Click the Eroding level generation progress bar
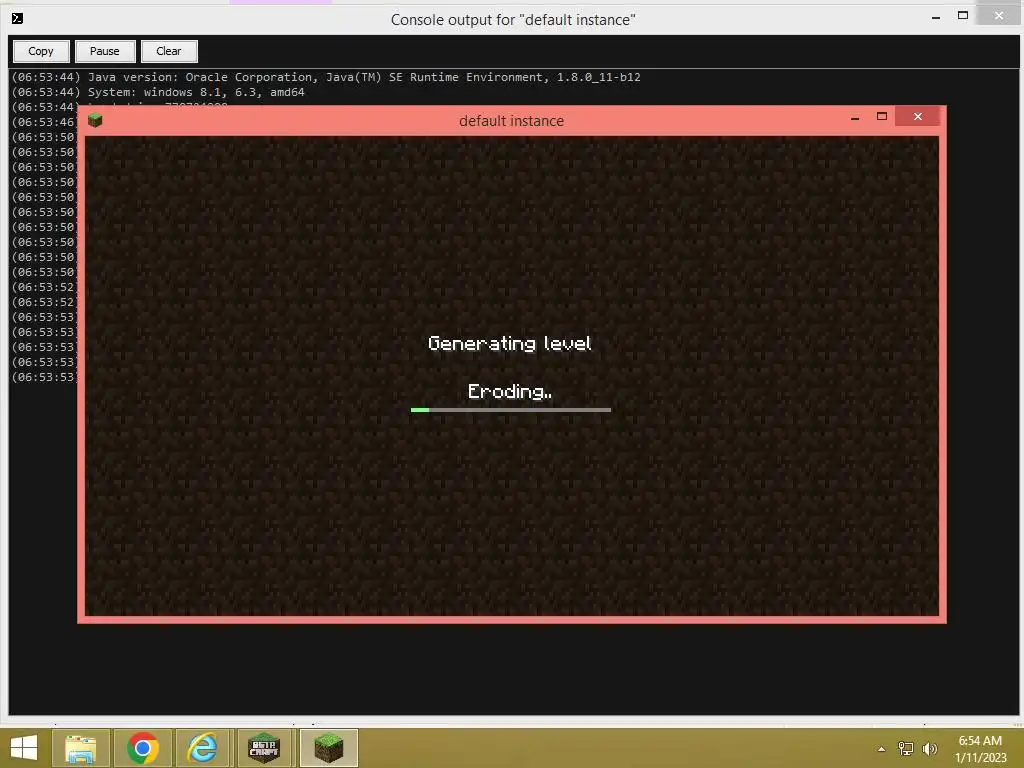 pos(511,410)
